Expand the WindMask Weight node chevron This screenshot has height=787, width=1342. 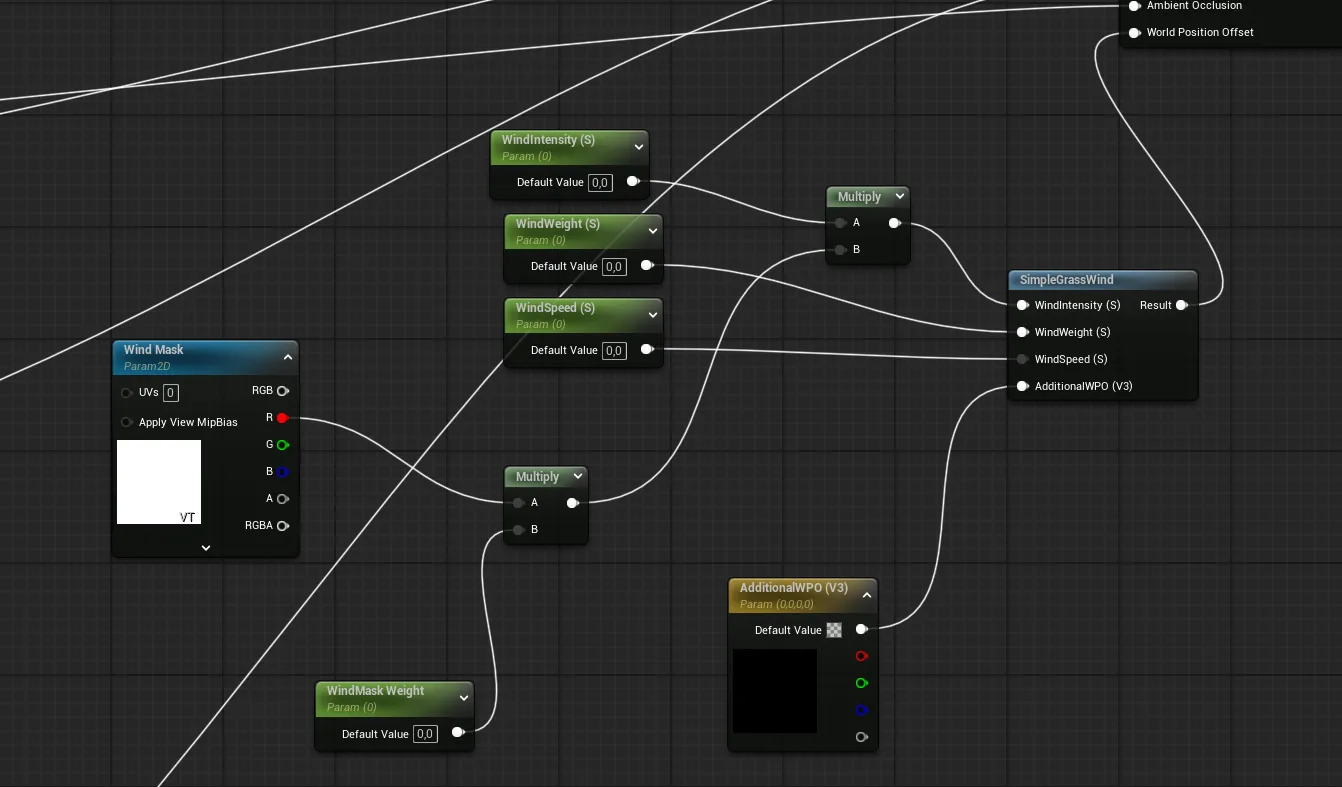coord(464,698)
